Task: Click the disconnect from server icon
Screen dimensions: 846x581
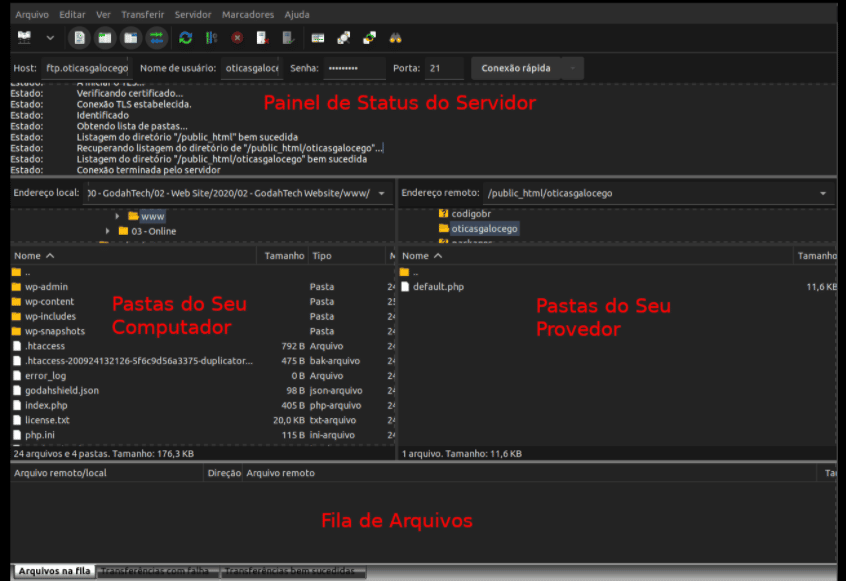Action: click(x=263, y=38)
